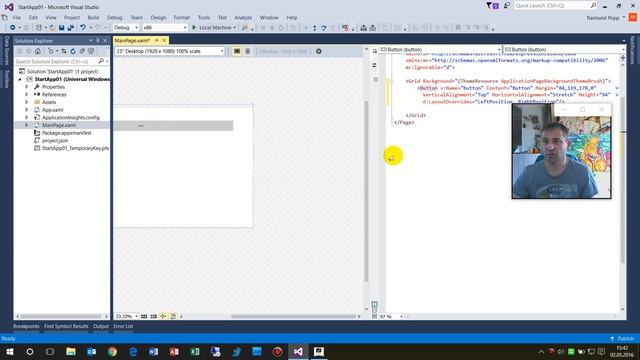This screenshot has height=360, width=640.
Task: Pin the Solution Explorer panel
Action: (98, 41)
